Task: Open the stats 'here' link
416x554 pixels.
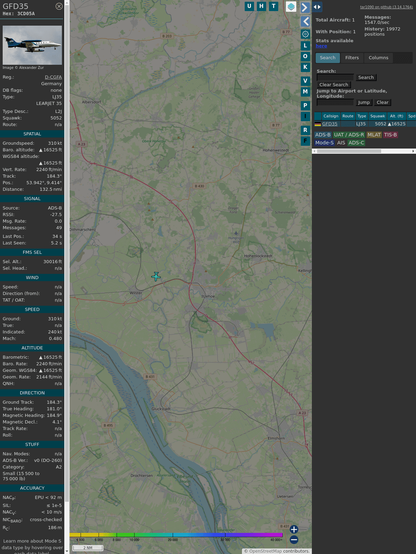Action: click(x=321, y=46)
